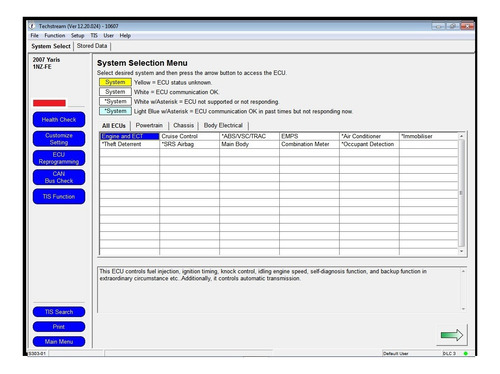Click the green arrow to access ECU
Viewport: 500px width, 374px height.
(x=452, y=335)
